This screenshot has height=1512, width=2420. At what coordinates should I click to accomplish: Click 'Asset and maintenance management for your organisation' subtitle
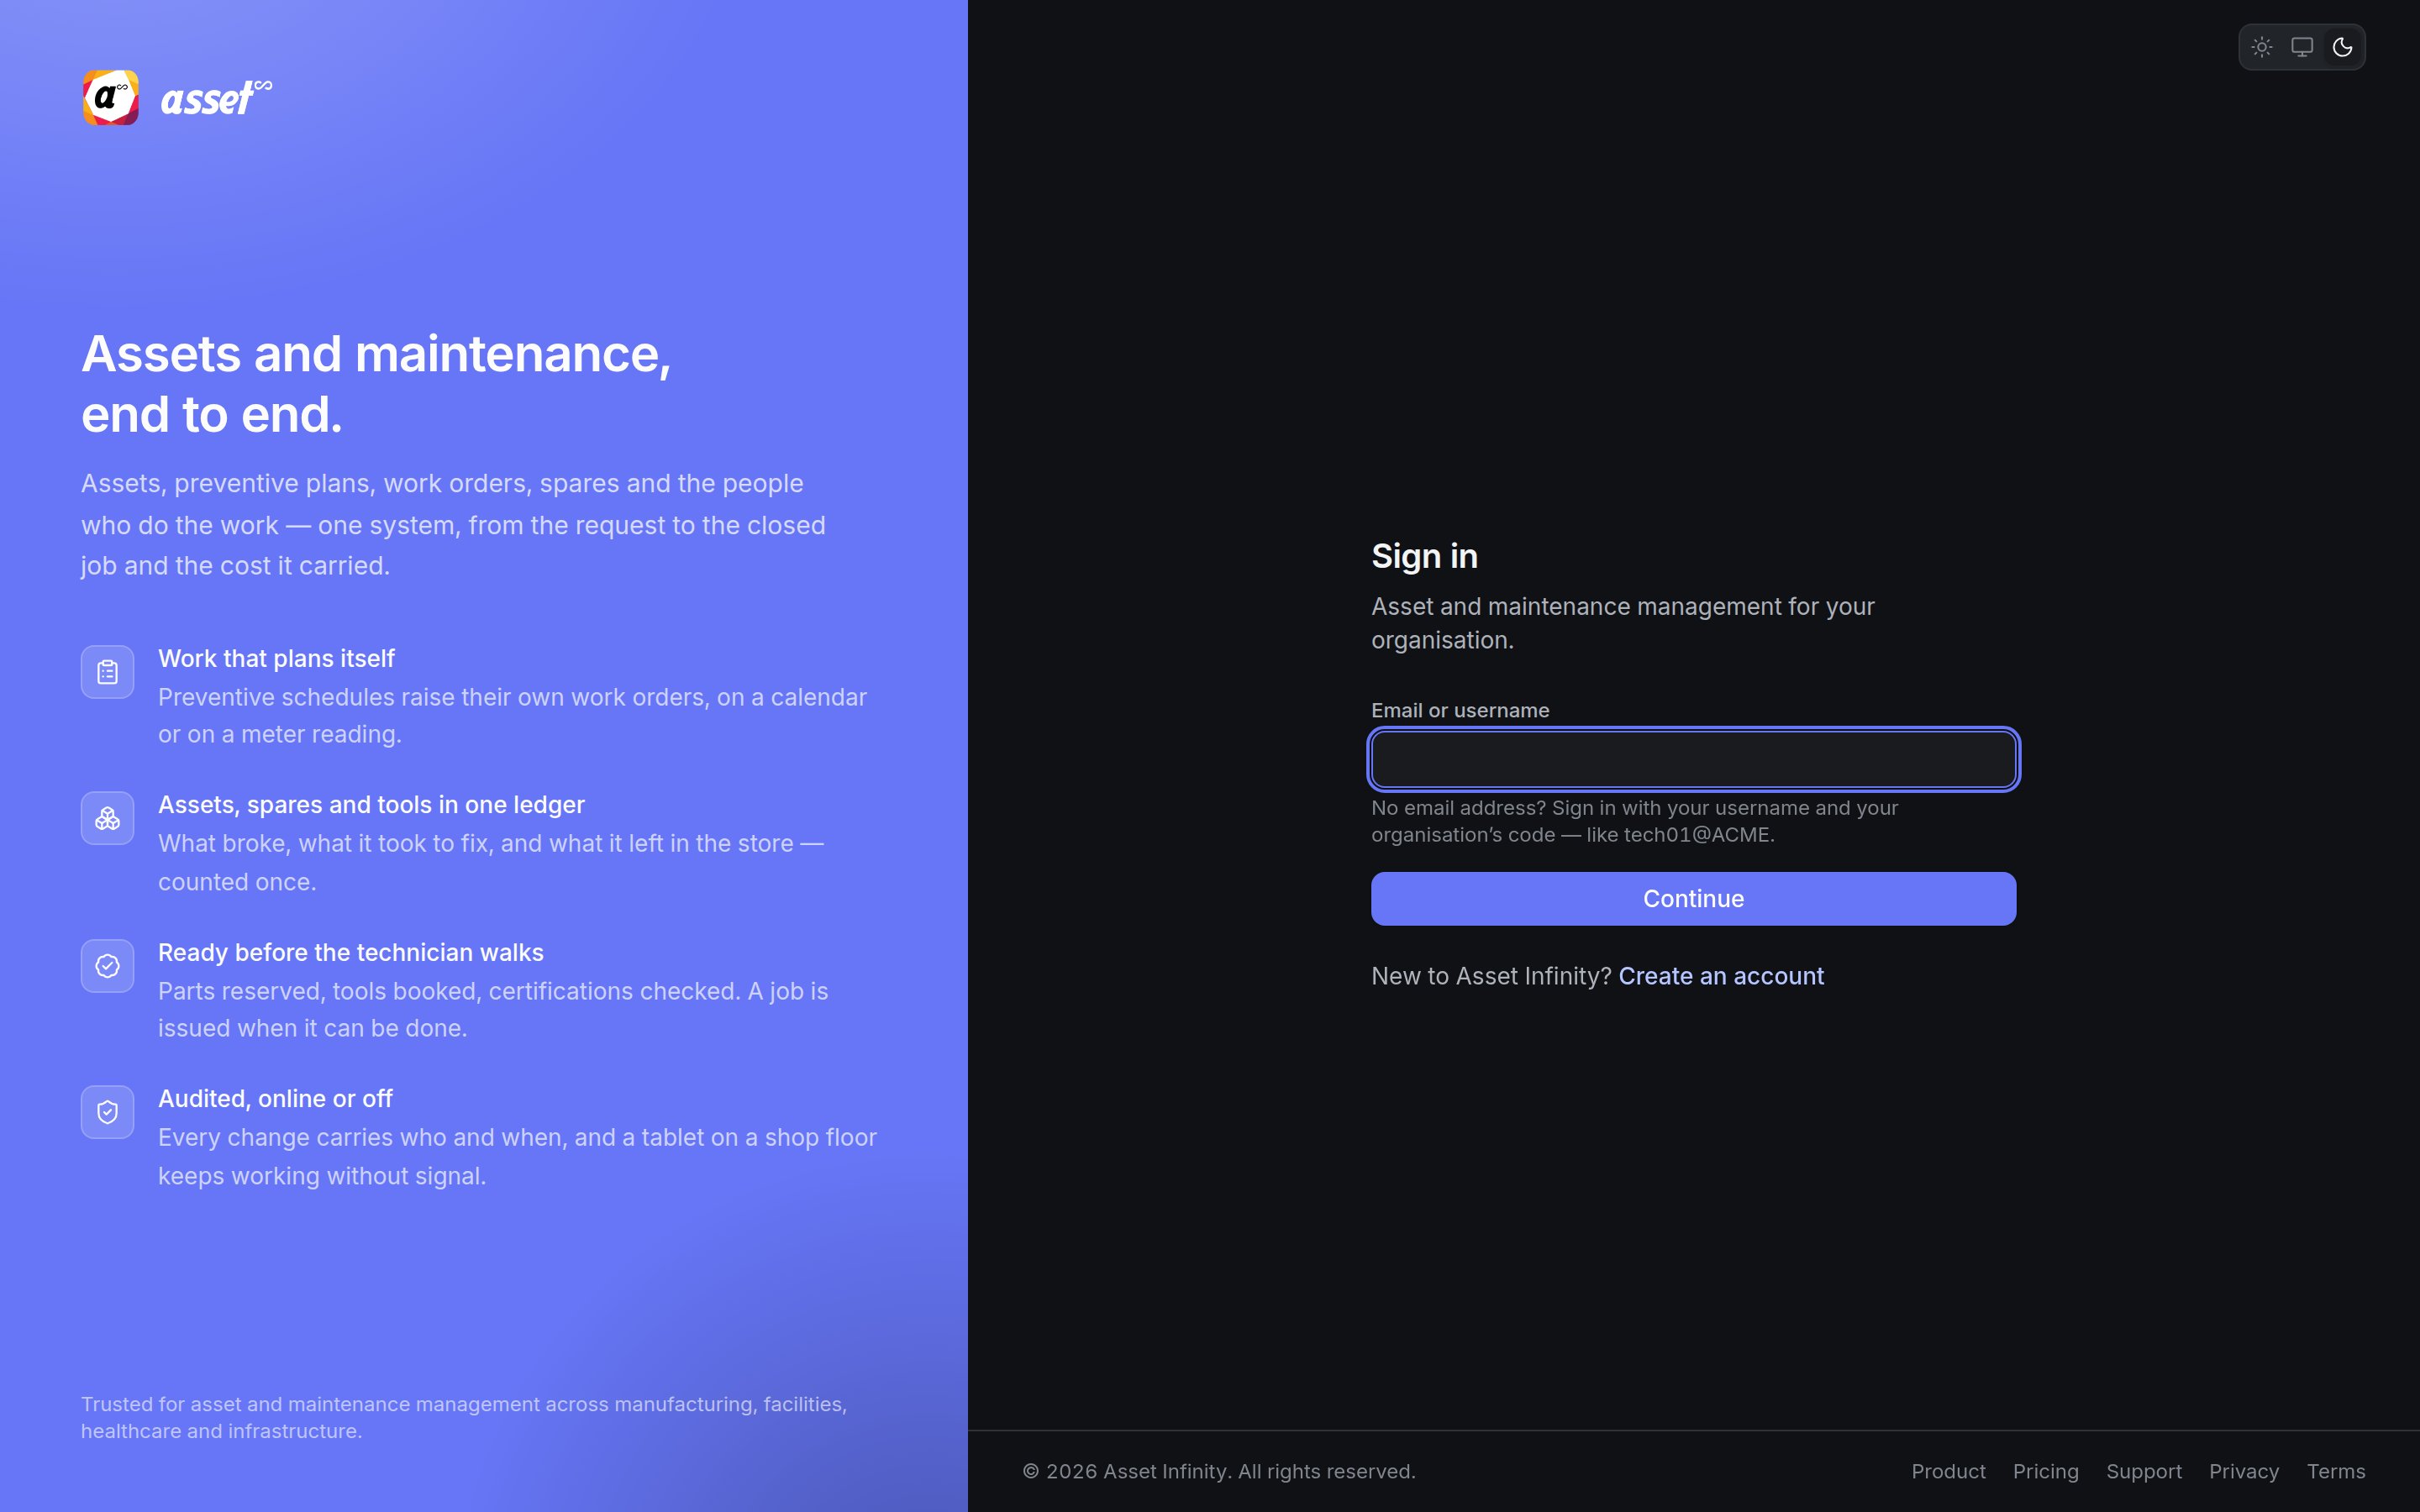click(x=1622, y=623)
